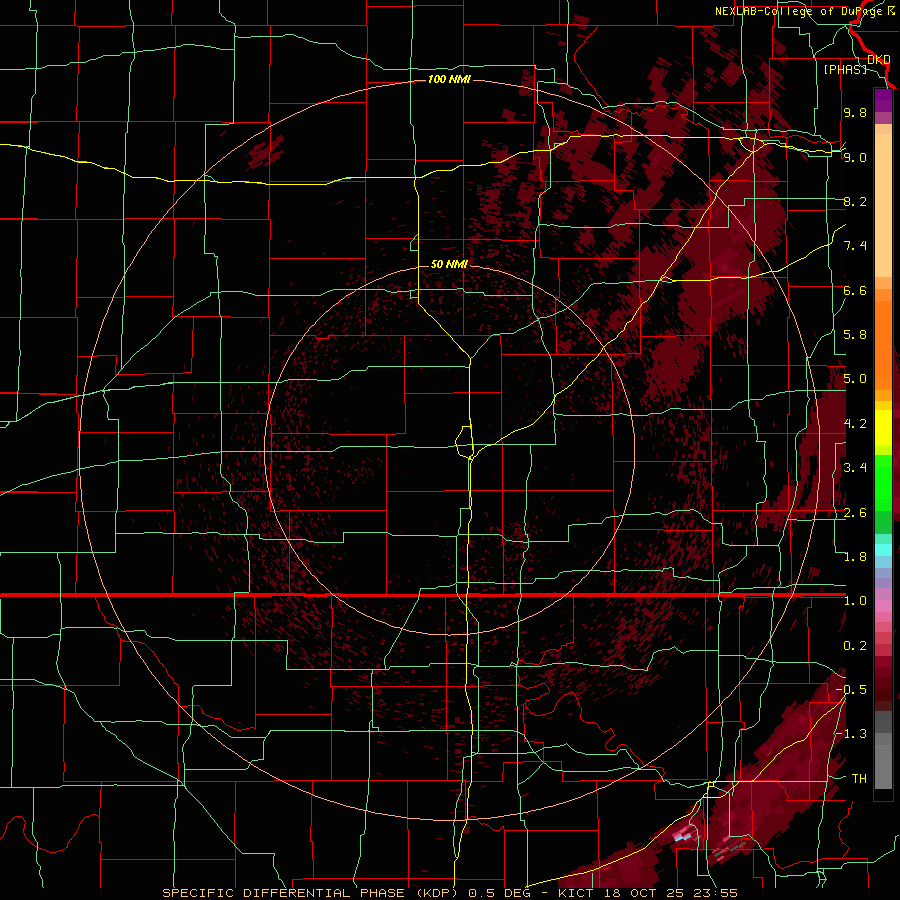Click the 7.4 scale value

tap(855, 246)
